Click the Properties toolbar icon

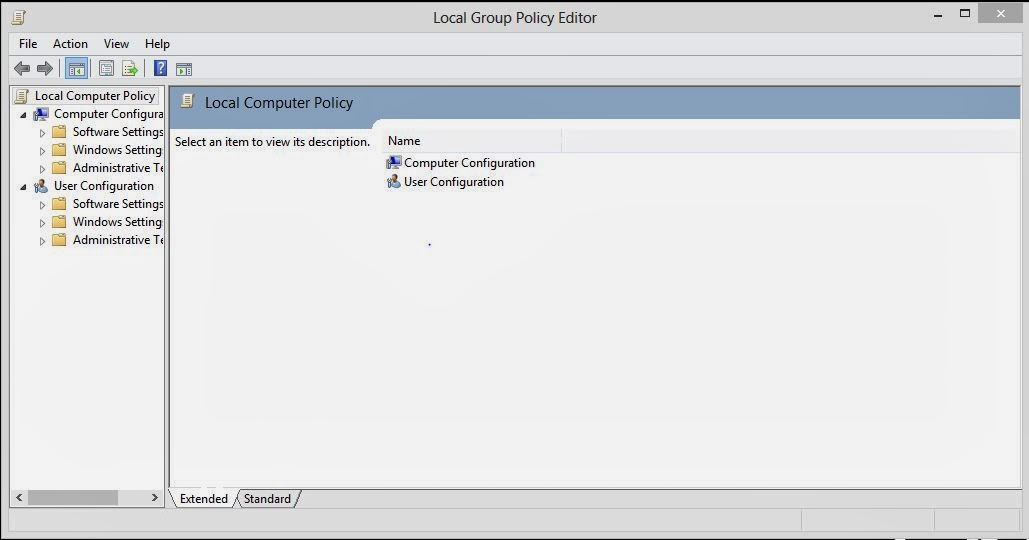point(106,68)
